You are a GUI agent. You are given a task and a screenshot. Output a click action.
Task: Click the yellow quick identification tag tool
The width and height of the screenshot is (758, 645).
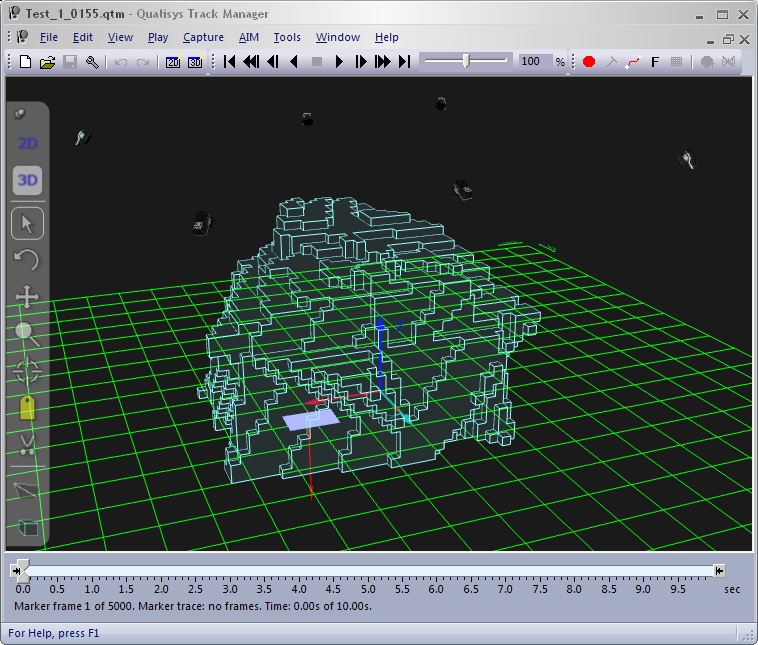(x=27, y=407)
